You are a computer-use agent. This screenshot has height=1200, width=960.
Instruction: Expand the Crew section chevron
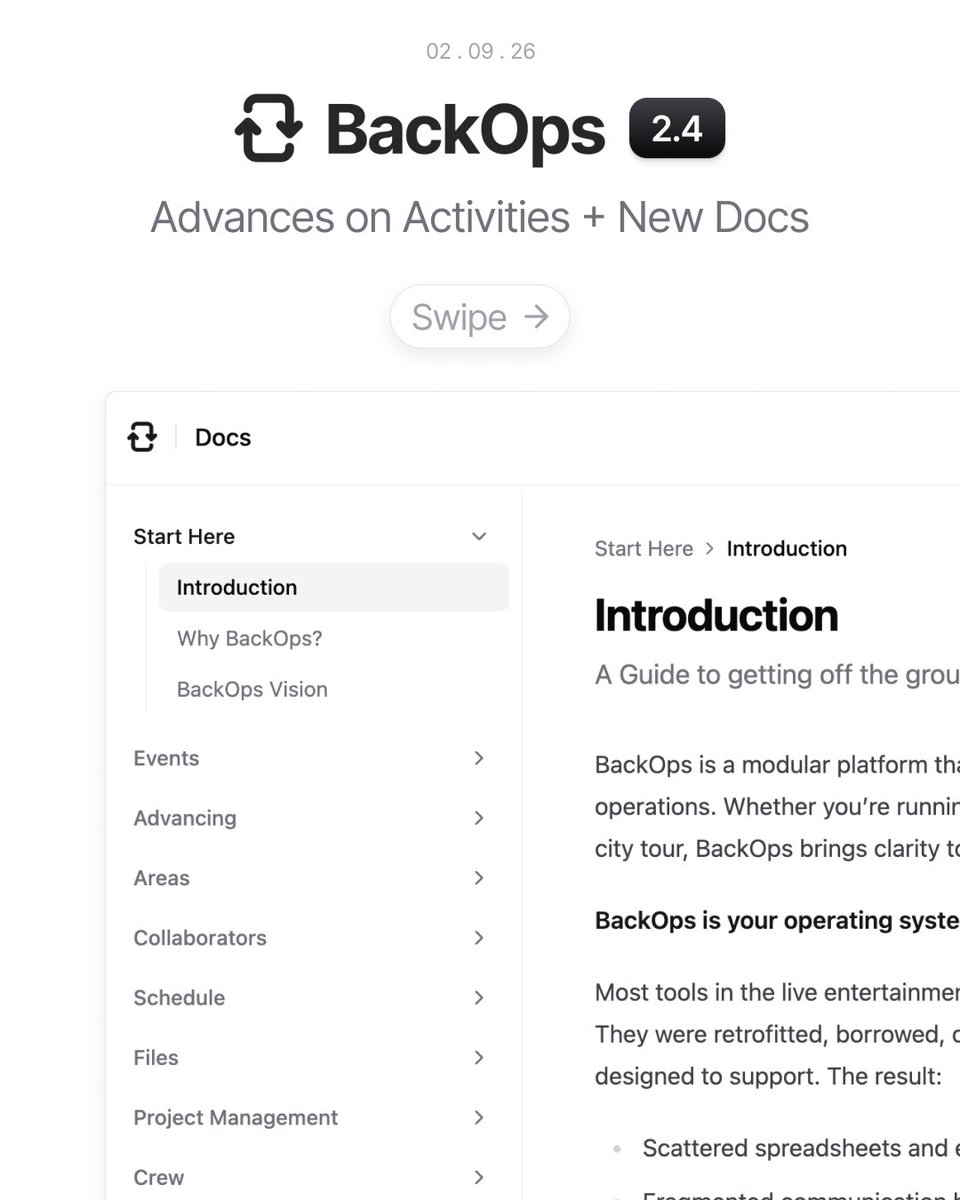click(479, 1177)
